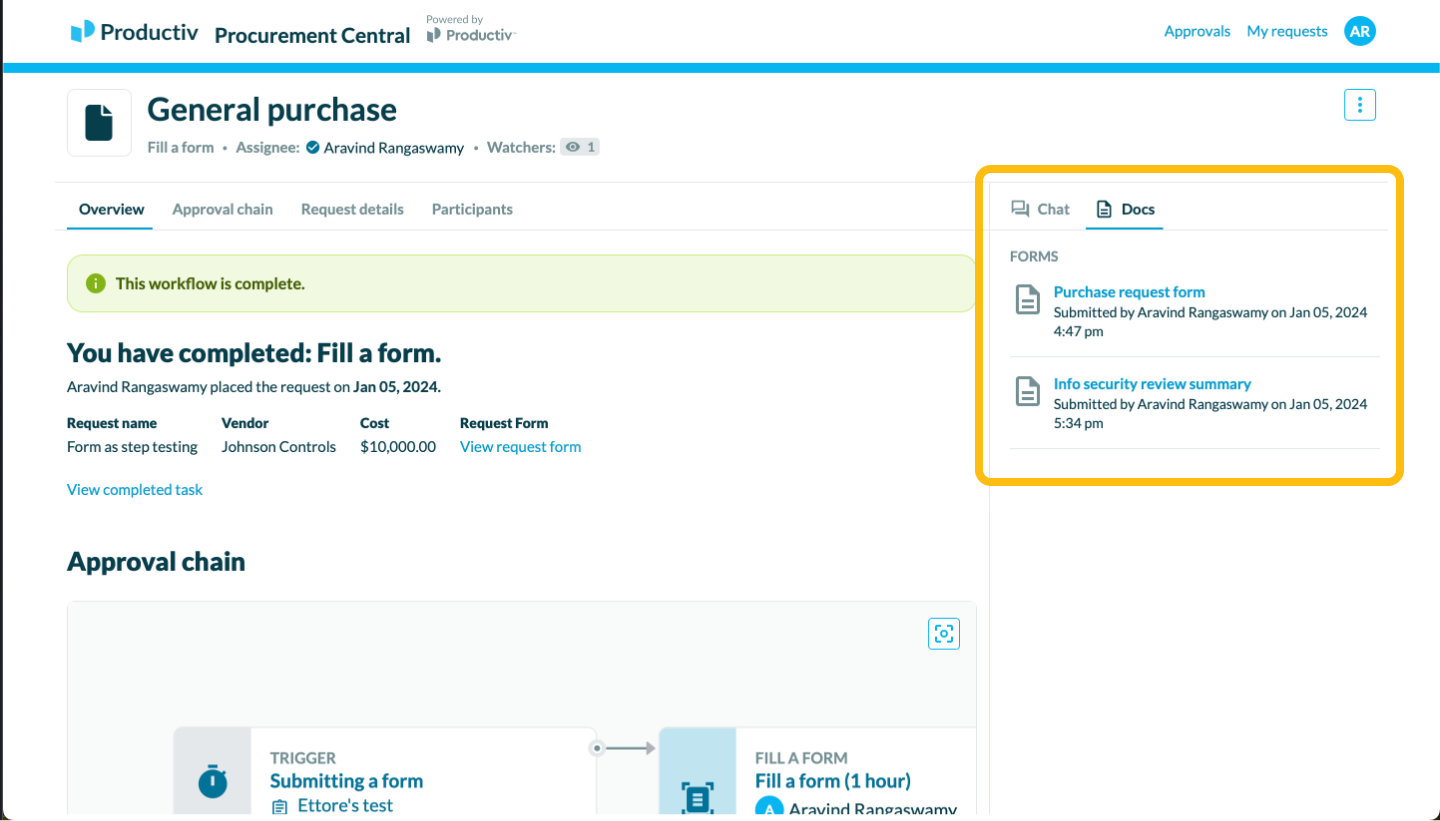Click the Purchase request form document icon

(x=1028, y=300)
